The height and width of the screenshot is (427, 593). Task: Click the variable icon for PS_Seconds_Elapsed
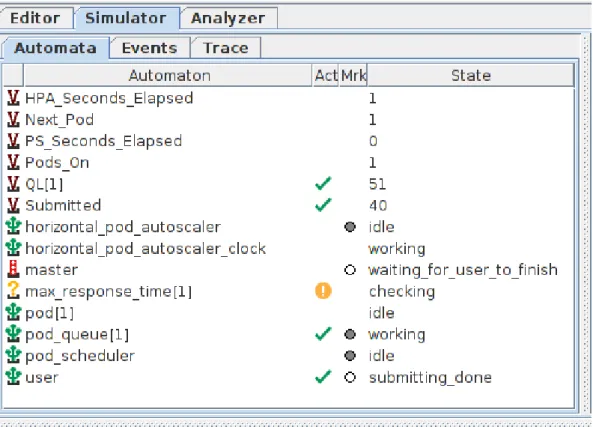coord(13,141)
